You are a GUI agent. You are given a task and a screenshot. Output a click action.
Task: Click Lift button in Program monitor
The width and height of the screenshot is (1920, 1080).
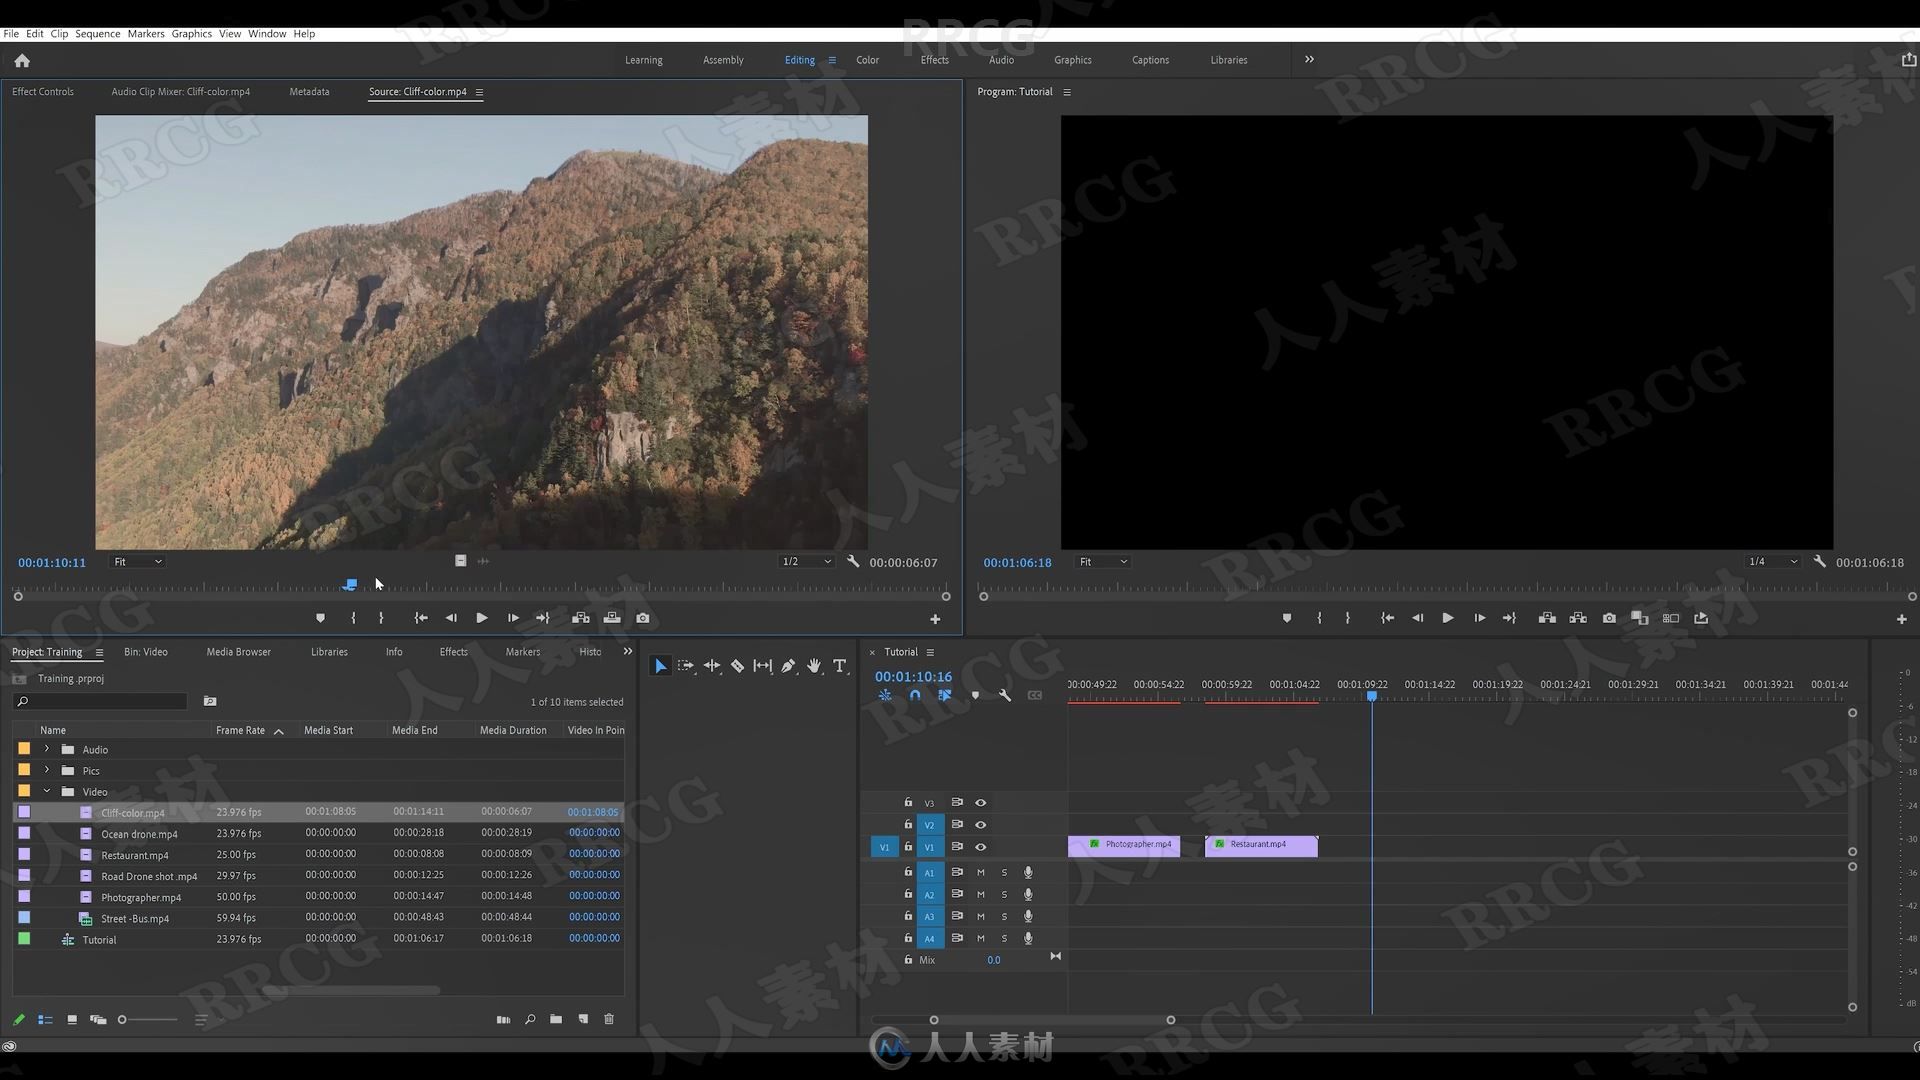point(1547,618)
